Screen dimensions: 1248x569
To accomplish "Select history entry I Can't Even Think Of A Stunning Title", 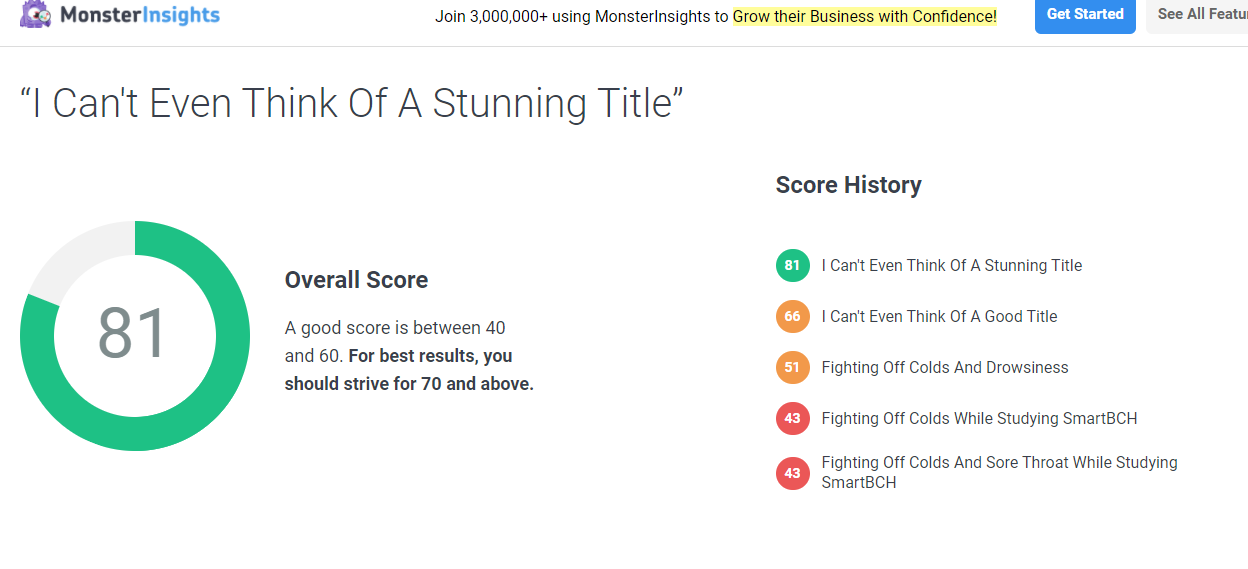I will point(952,265).
